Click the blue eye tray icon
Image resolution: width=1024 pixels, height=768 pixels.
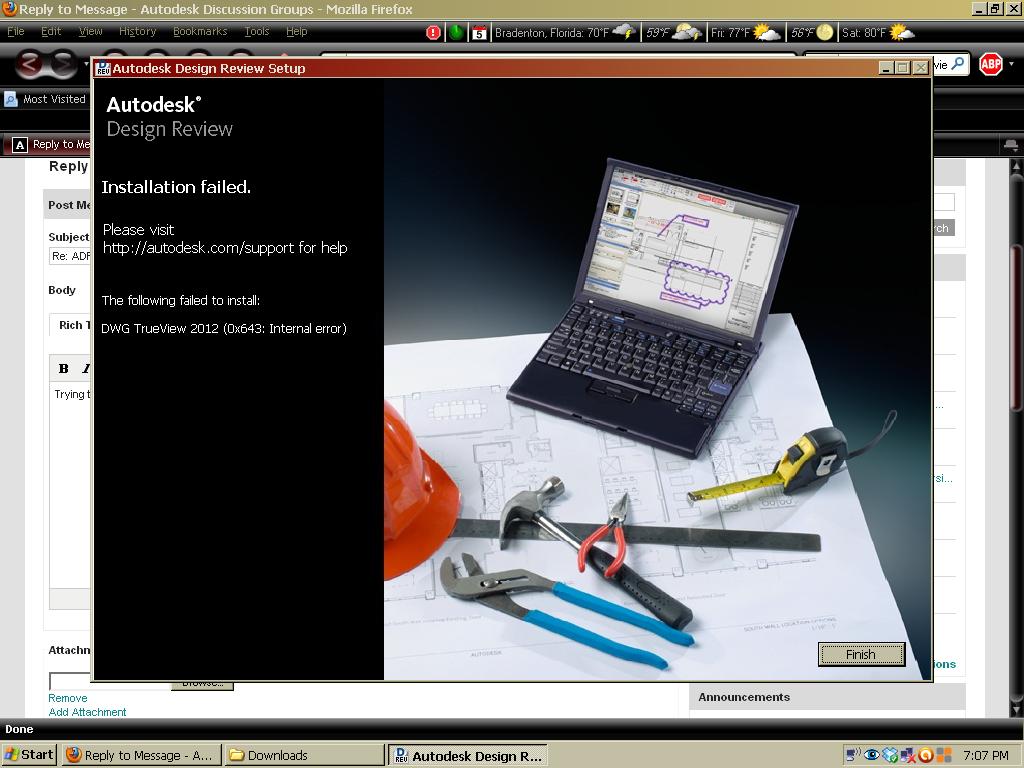pos(871,755)
